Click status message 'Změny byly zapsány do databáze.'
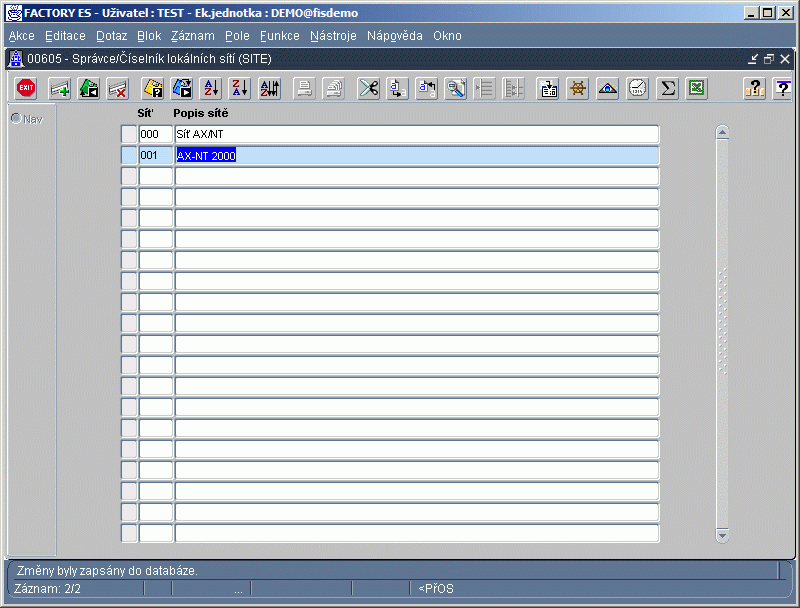 click(x=107, y=571)
